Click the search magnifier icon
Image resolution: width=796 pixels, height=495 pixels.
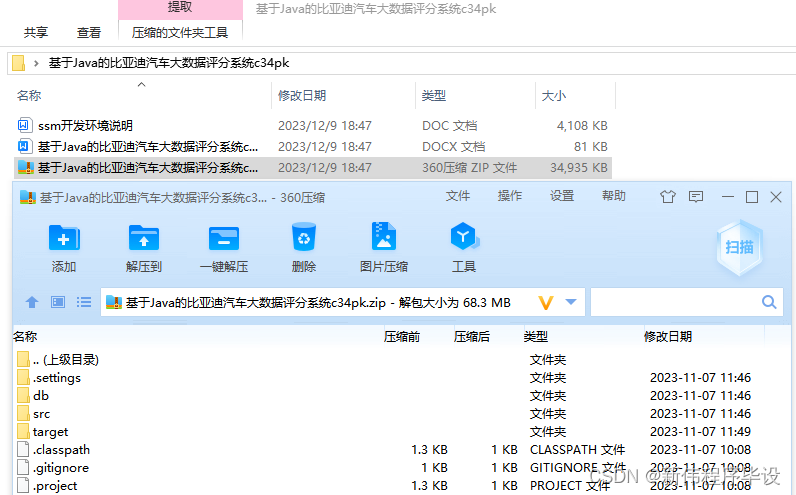click(x=769, y=303)
